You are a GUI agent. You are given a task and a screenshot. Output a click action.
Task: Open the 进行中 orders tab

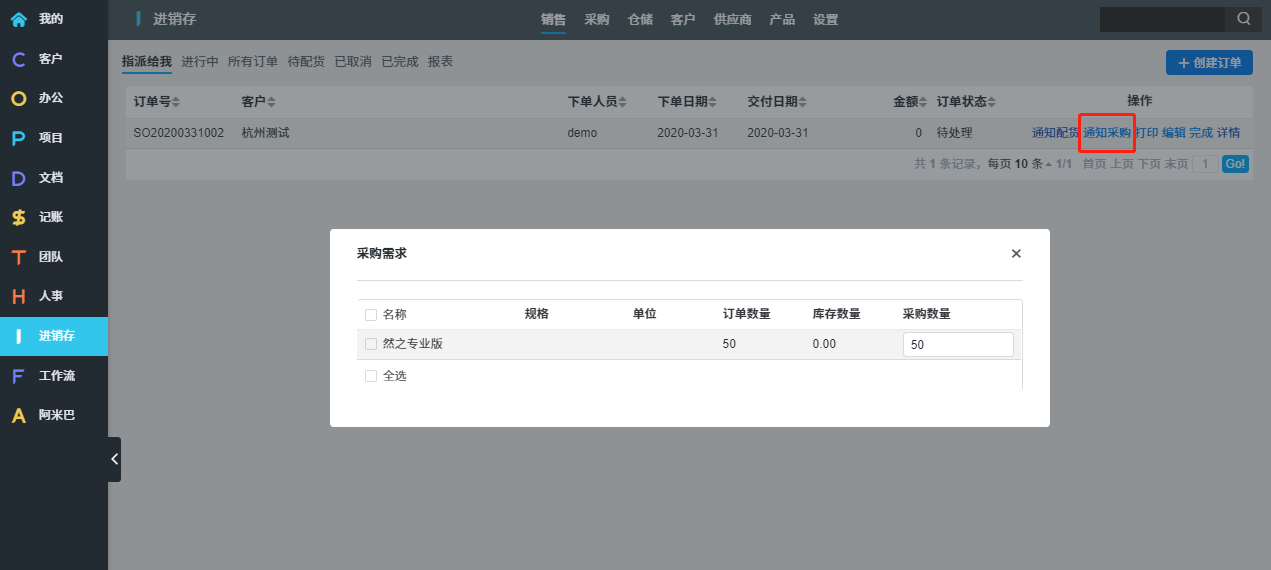point(200,62)
